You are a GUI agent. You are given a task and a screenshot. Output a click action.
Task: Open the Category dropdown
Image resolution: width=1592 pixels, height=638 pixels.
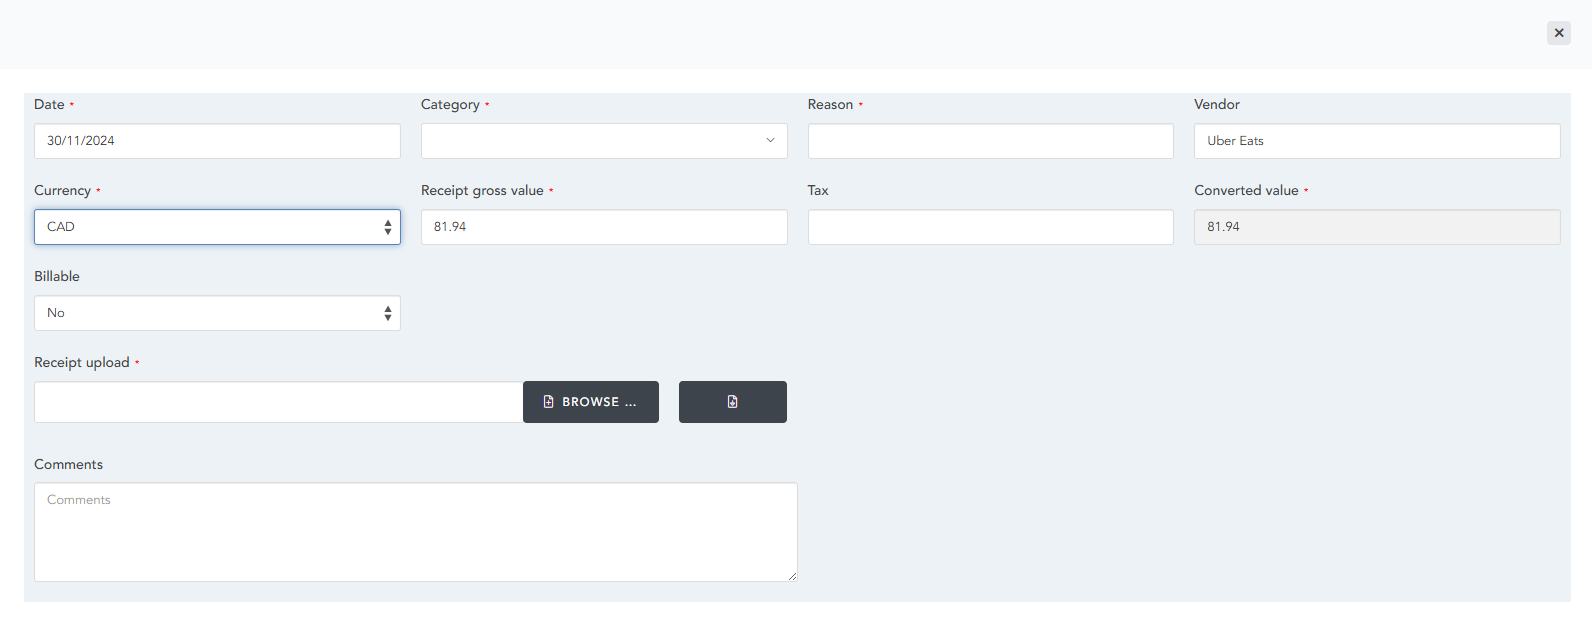point(604,141)
